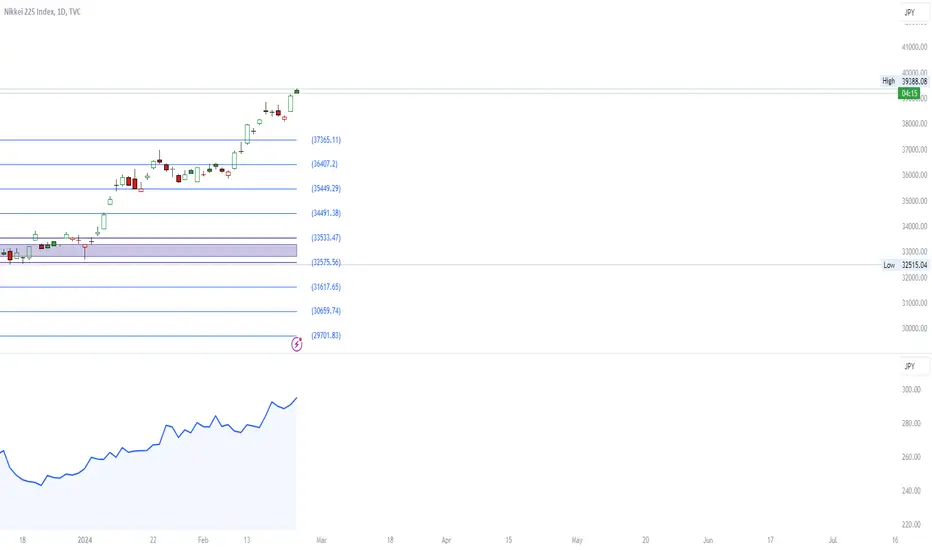Screen dimensions: 932x550
Task: Click the (35449.29) level label
Action: 326,188
